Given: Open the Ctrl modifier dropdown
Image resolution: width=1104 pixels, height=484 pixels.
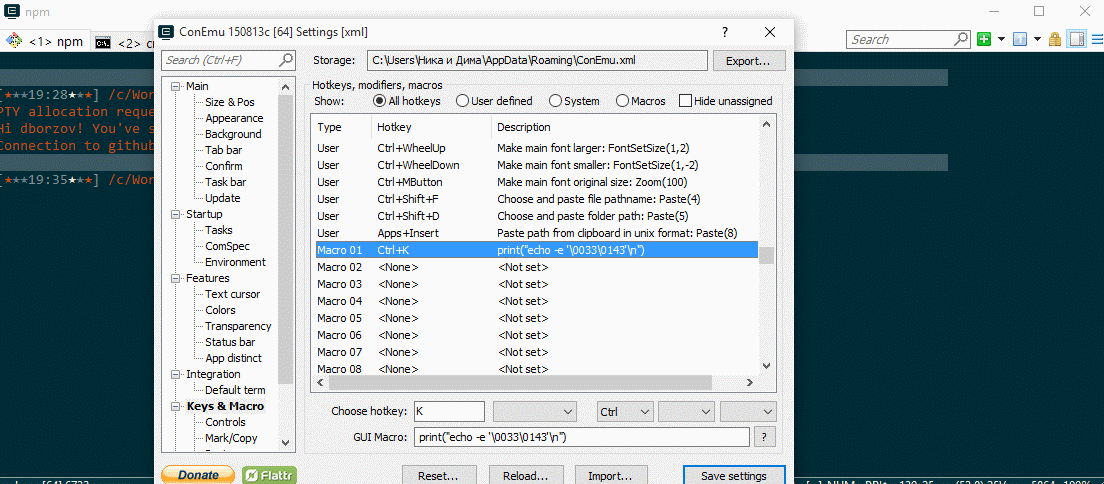Looking at the screenshot, I should click(x=625, y=411).
